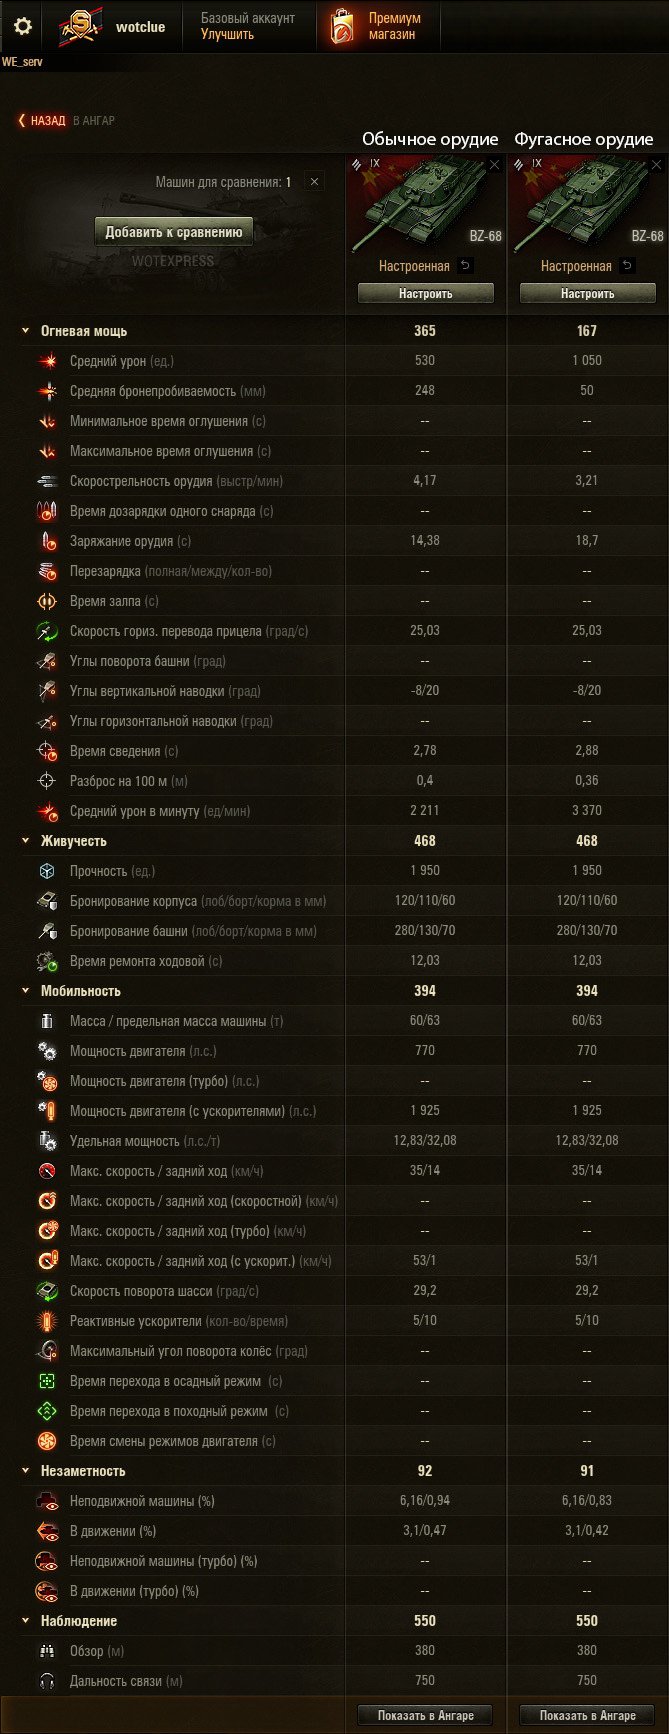Screen dimensions: 669x1734
Task: Open the Премиум магазин shop icon
Action: tap(342, 26)
